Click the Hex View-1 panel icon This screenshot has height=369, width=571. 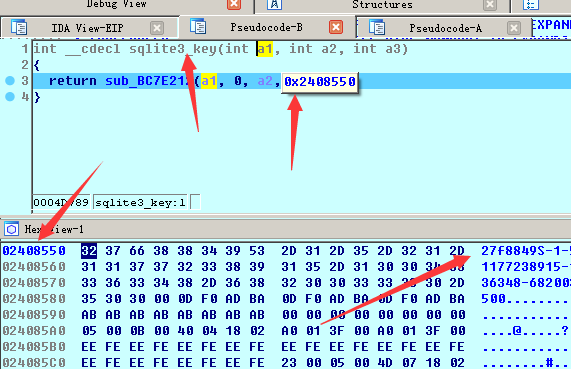click(11, 229)
